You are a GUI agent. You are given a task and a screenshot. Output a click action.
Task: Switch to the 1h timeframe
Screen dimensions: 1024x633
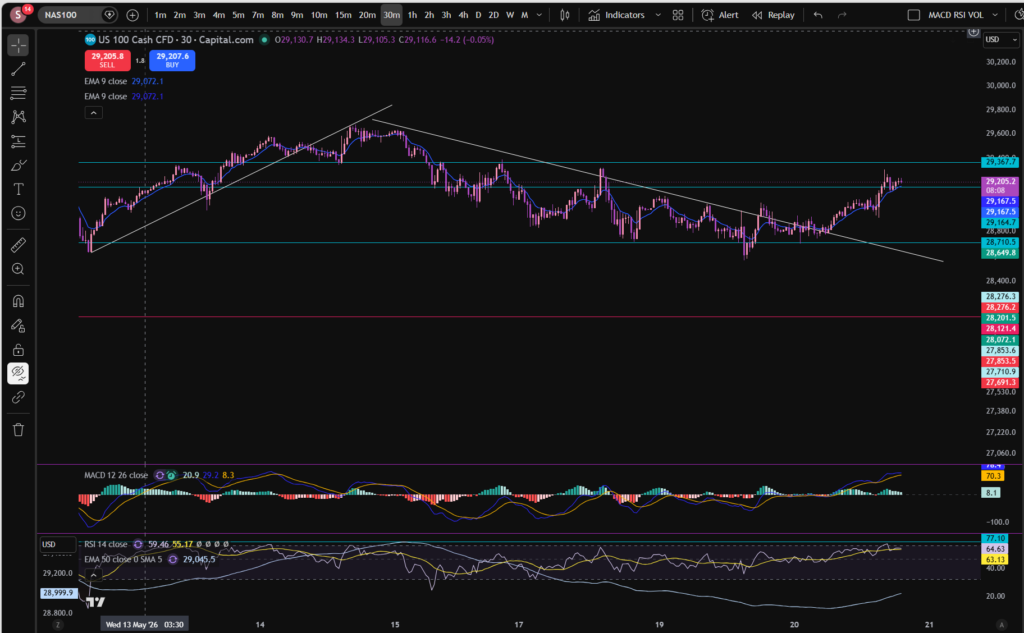point(412,15)
